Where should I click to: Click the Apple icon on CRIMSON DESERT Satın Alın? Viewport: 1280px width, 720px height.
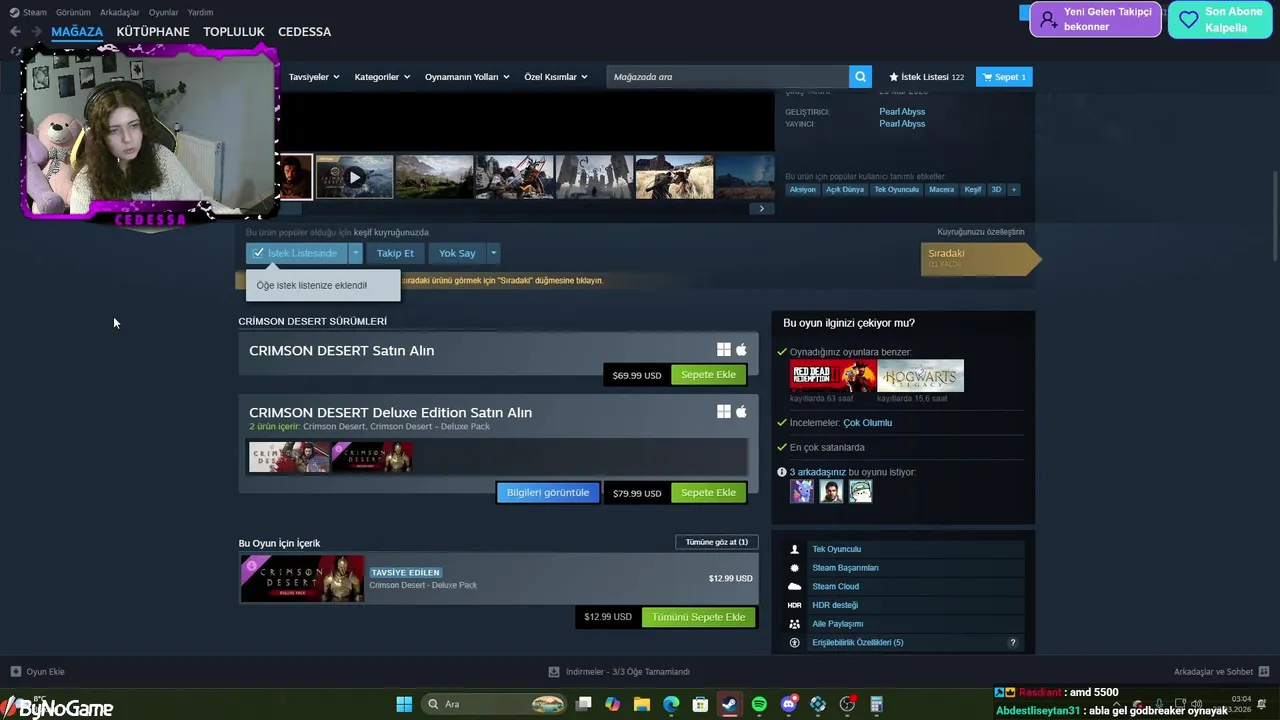(x=741, y=350)
